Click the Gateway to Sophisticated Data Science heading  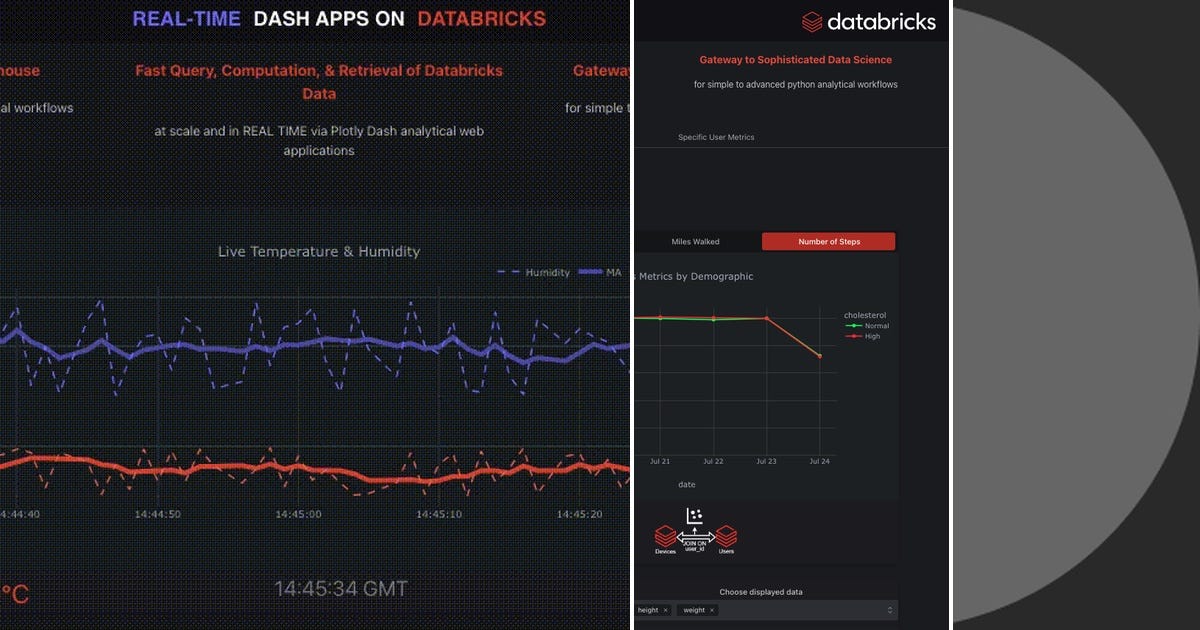[x=795, y=60]
